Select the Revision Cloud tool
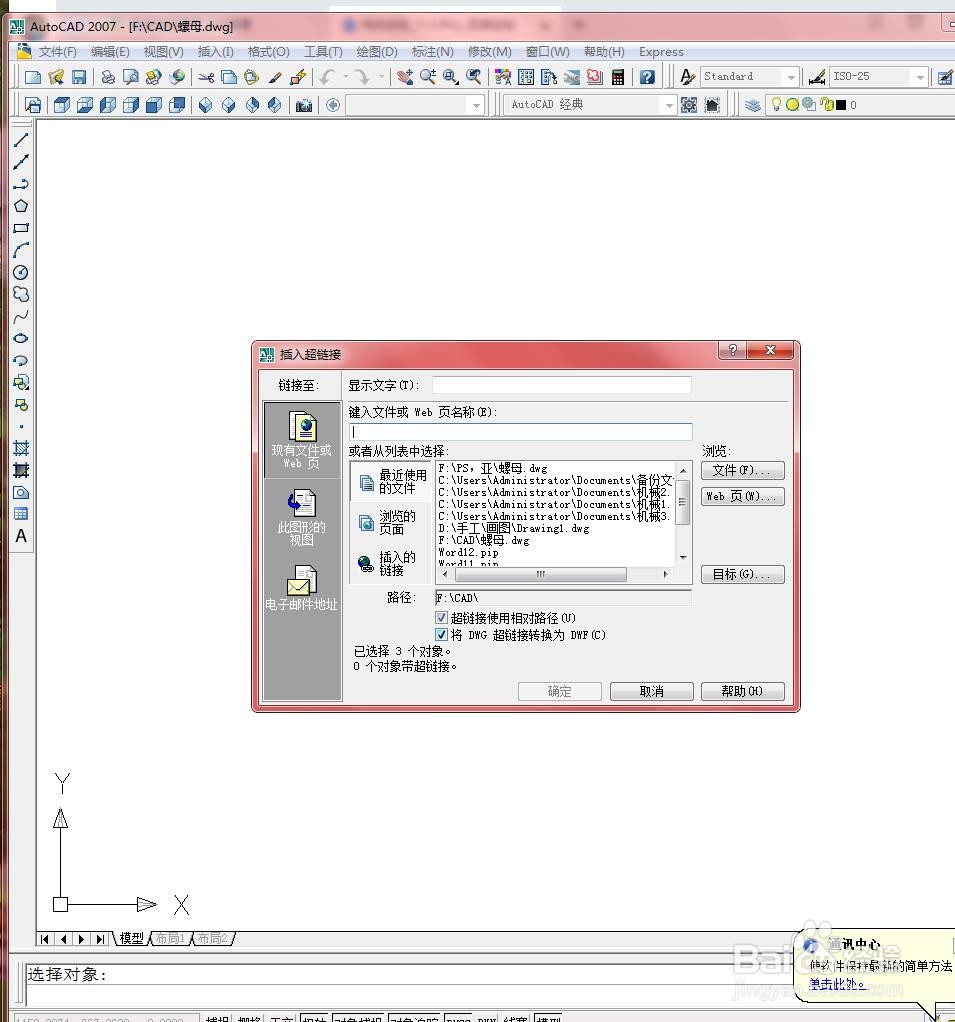The image size is (955, 1022). click(21, 295)
